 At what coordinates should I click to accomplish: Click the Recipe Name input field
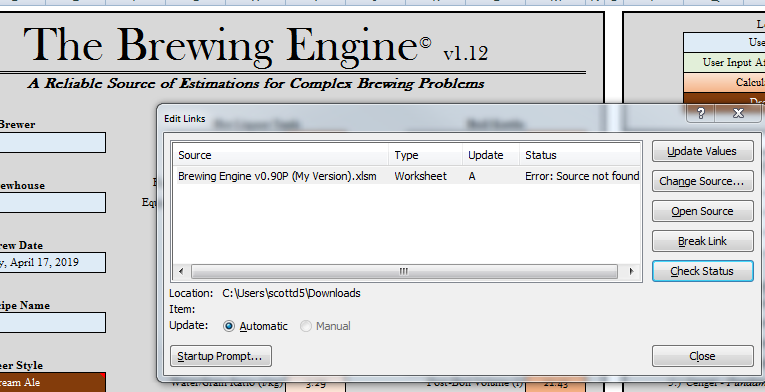52,323
